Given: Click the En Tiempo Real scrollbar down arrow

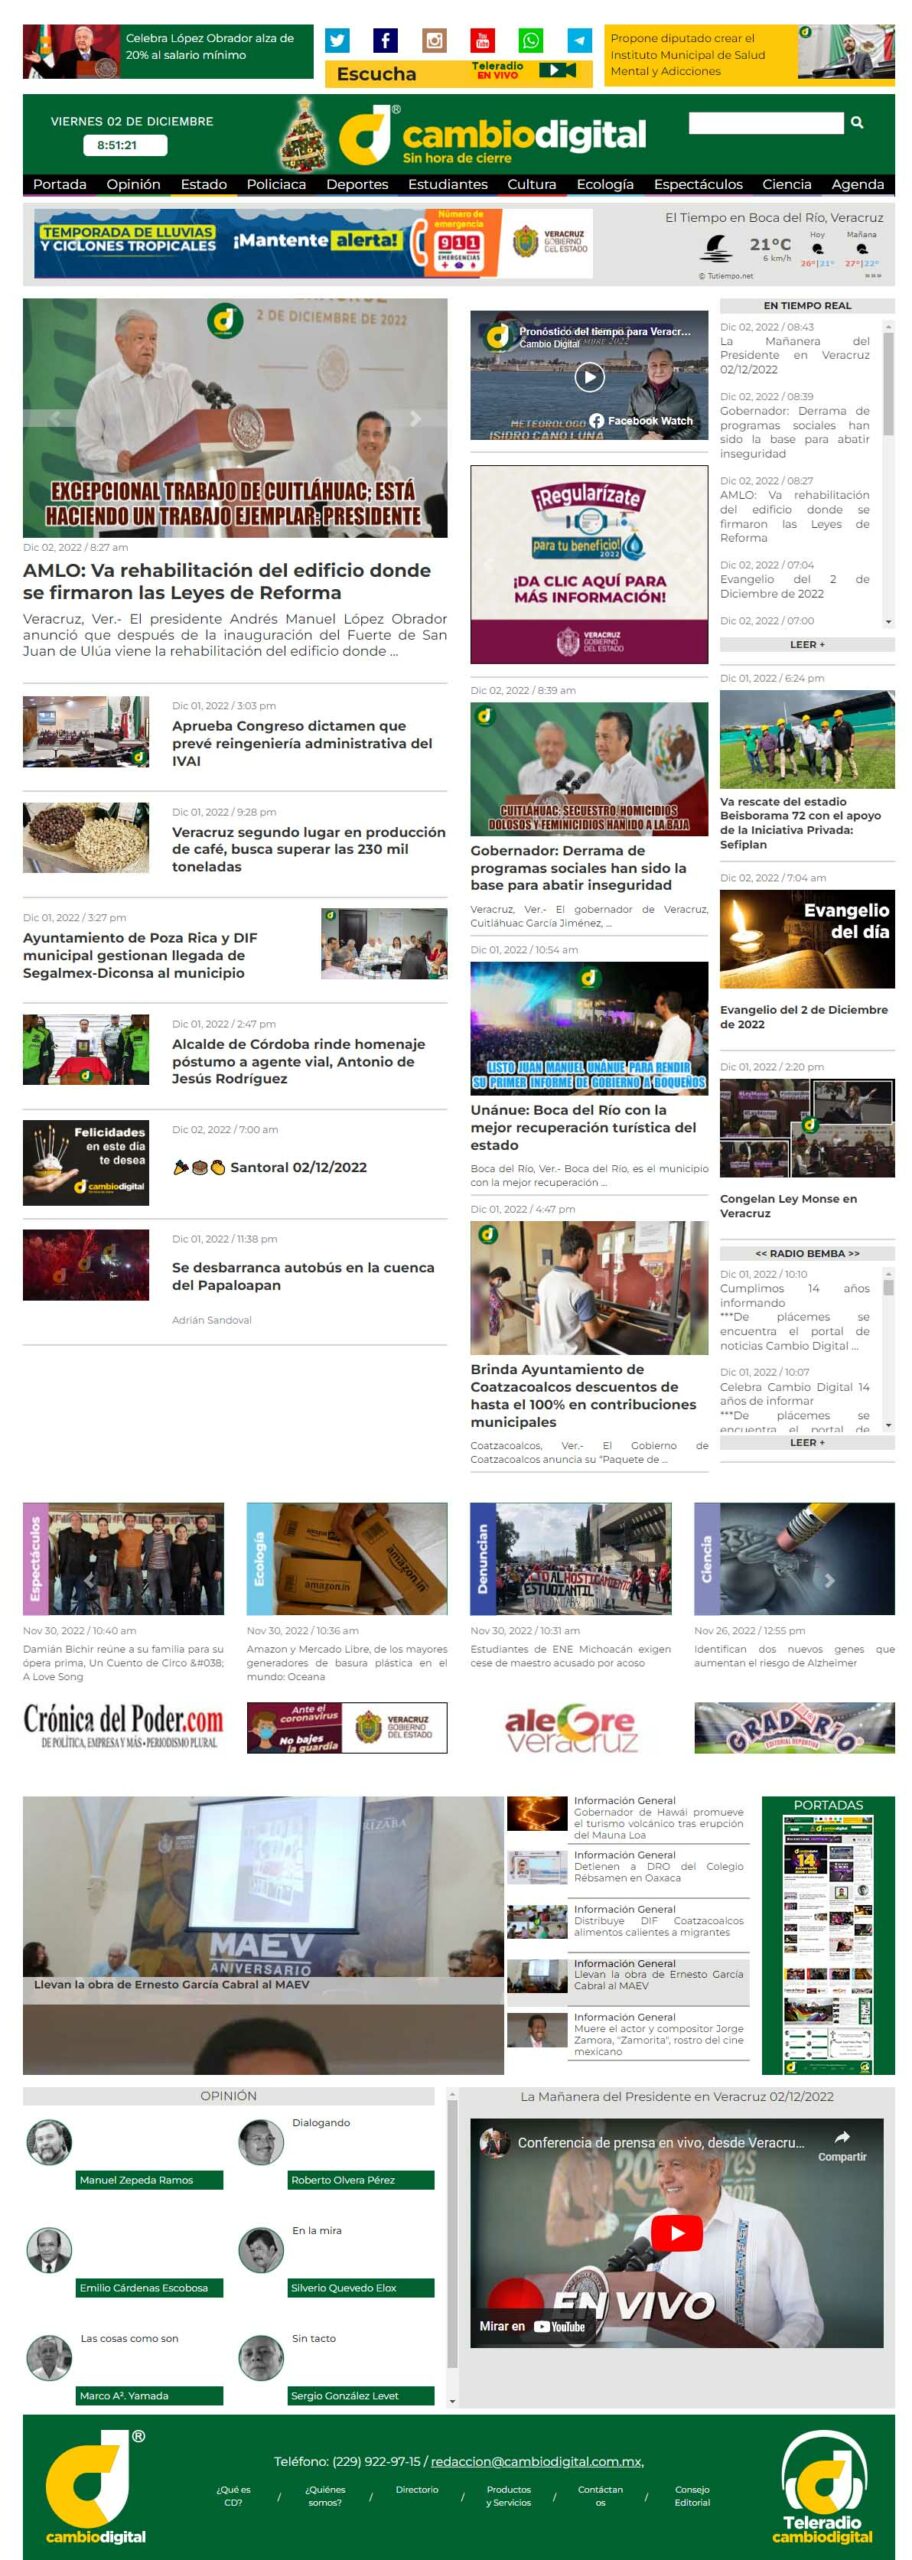Looking at the screenshot, I should click(888, 622).
